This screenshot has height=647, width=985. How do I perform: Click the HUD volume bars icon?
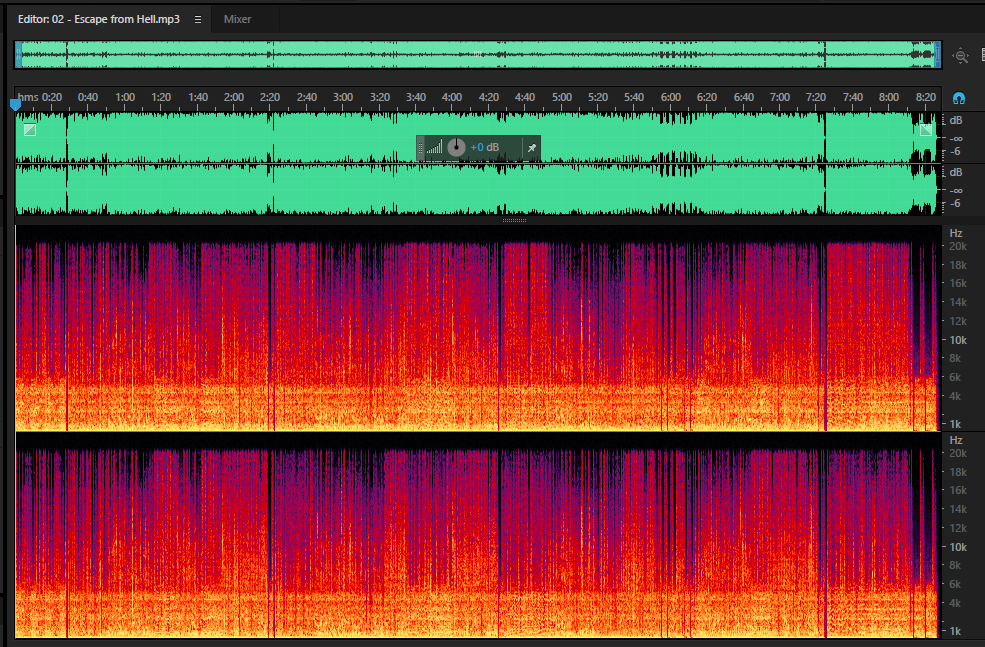434,148
